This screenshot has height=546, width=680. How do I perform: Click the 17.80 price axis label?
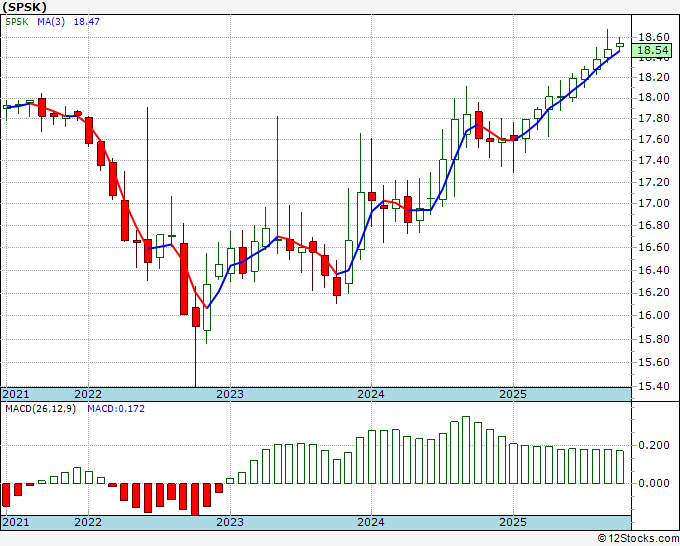click(654, 118)
